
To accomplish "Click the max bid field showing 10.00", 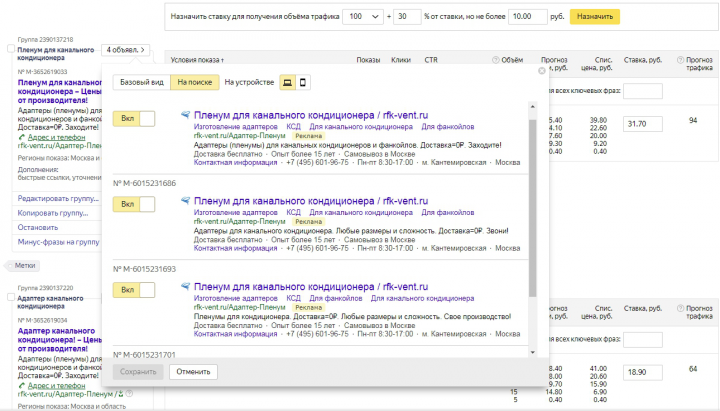I will (528, 17).
